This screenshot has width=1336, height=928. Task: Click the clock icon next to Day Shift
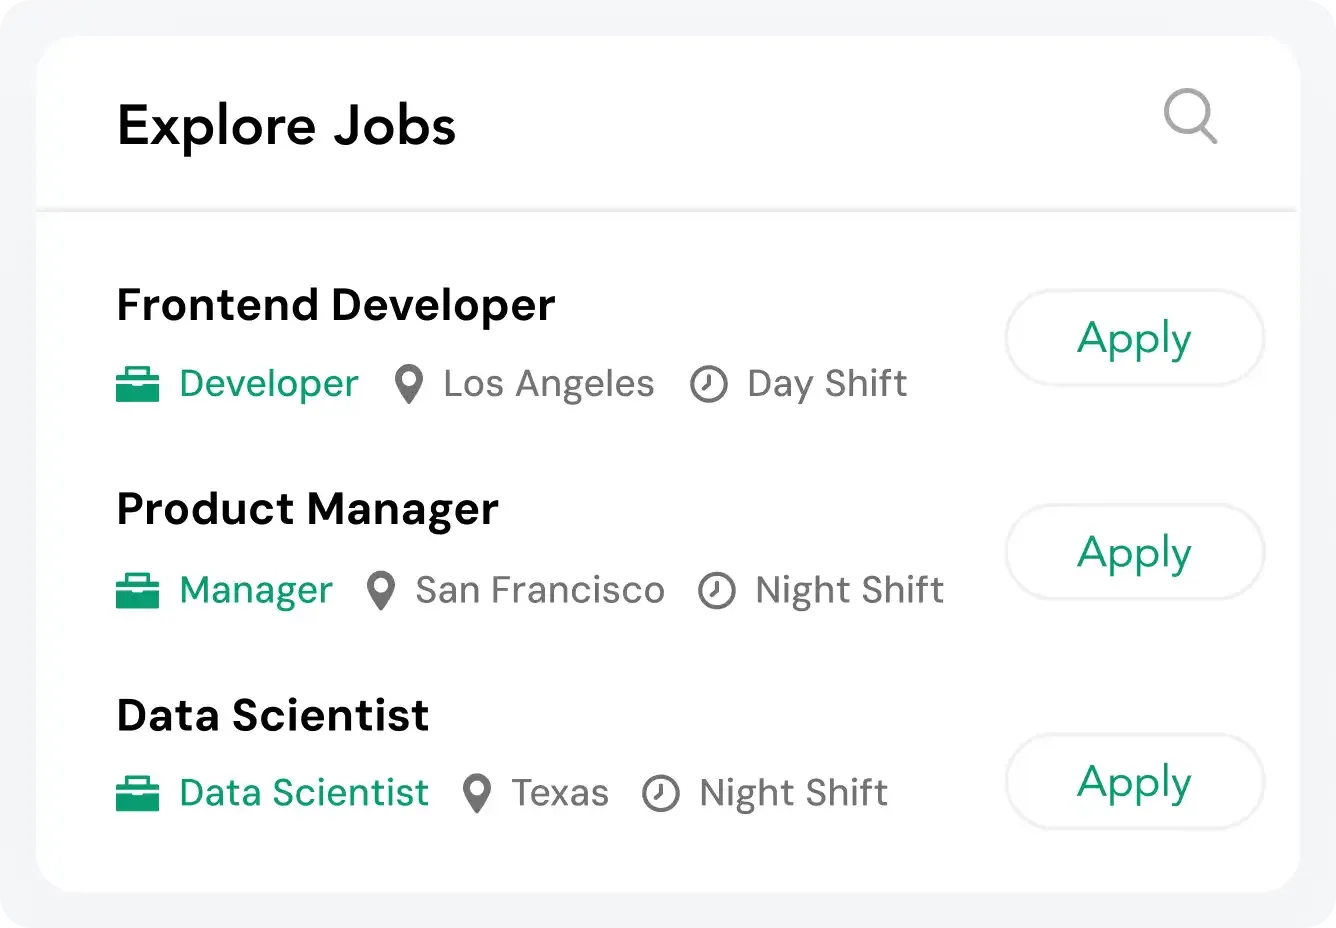(709, 383)
